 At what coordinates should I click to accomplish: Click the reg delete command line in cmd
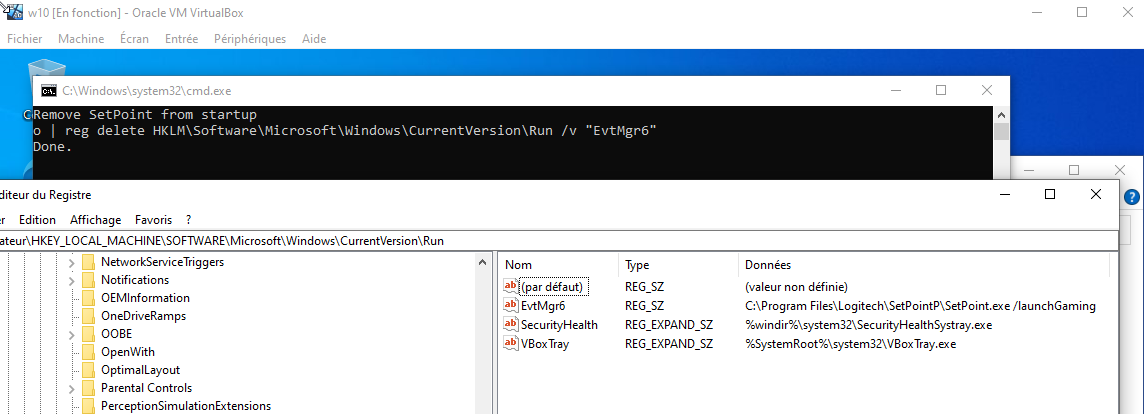[x=345, y=131]
